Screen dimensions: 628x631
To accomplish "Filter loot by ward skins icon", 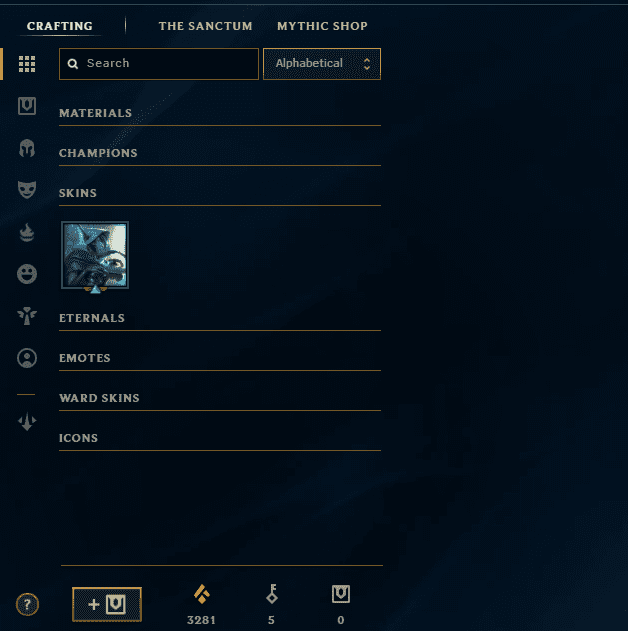I will pyautogui.click(x=27, y=316).
